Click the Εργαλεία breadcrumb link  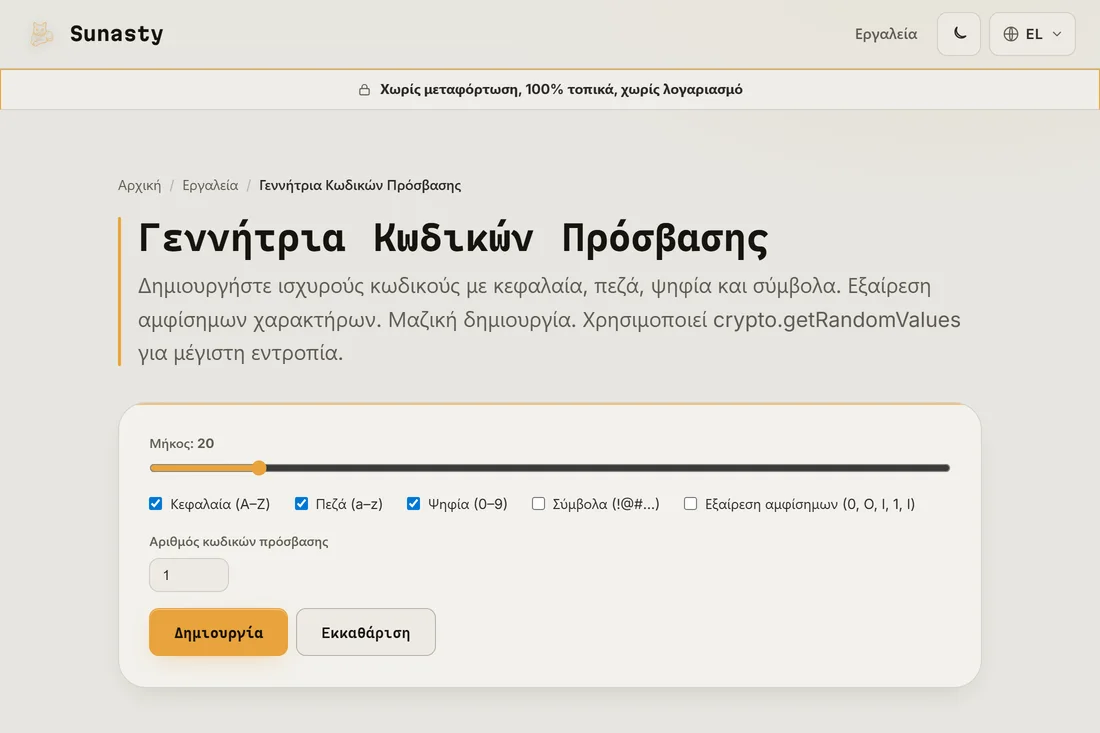click(x=210, y=185)
